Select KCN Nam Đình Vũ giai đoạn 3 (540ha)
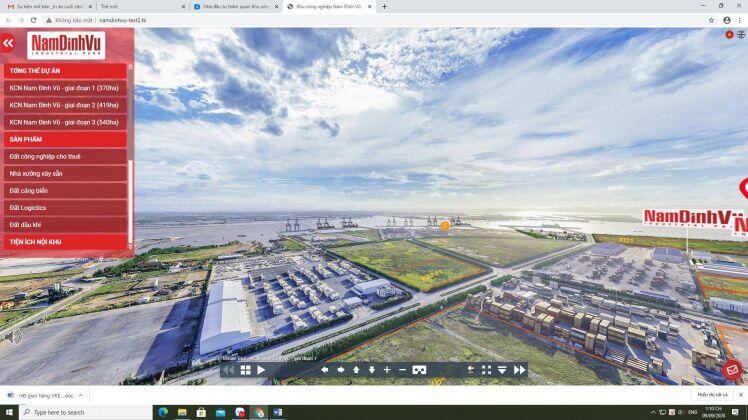Viewport: 748px width, 420px height. (65, 122)
